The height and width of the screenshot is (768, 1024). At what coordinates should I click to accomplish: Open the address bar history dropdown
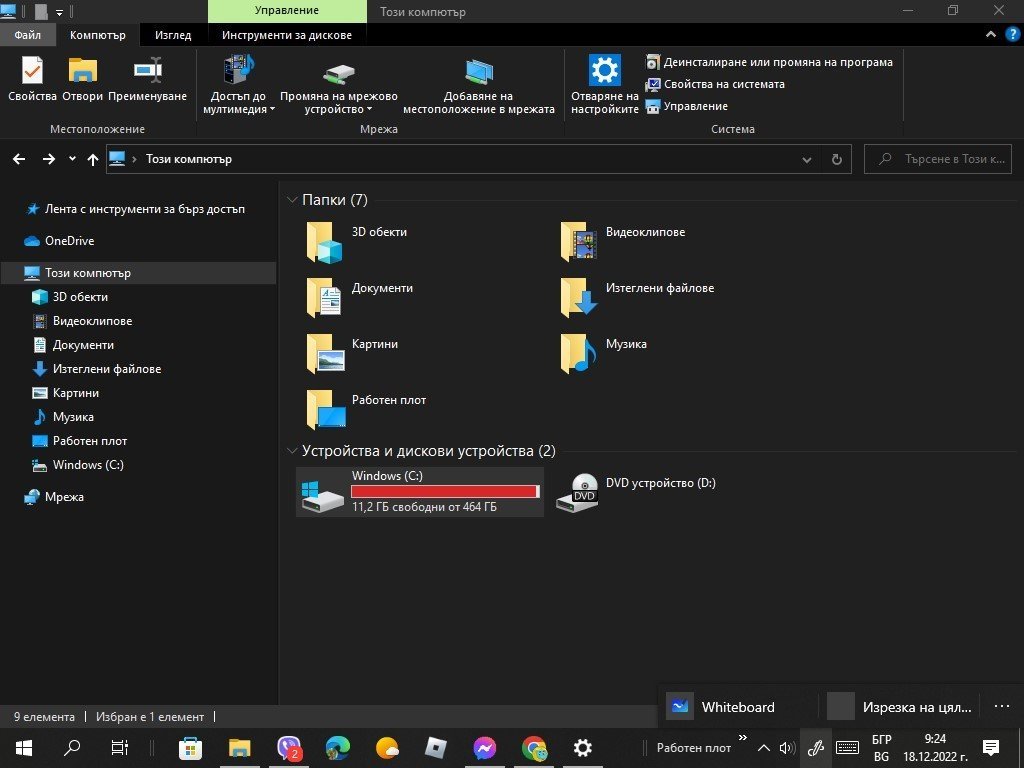(807, 159)
